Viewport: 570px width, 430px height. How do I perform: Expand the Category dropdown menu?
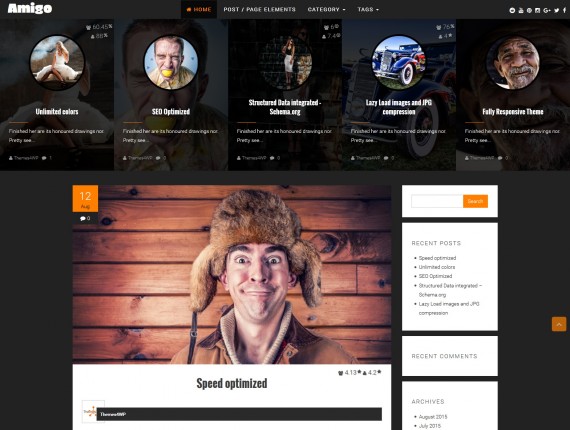point(326,9)
